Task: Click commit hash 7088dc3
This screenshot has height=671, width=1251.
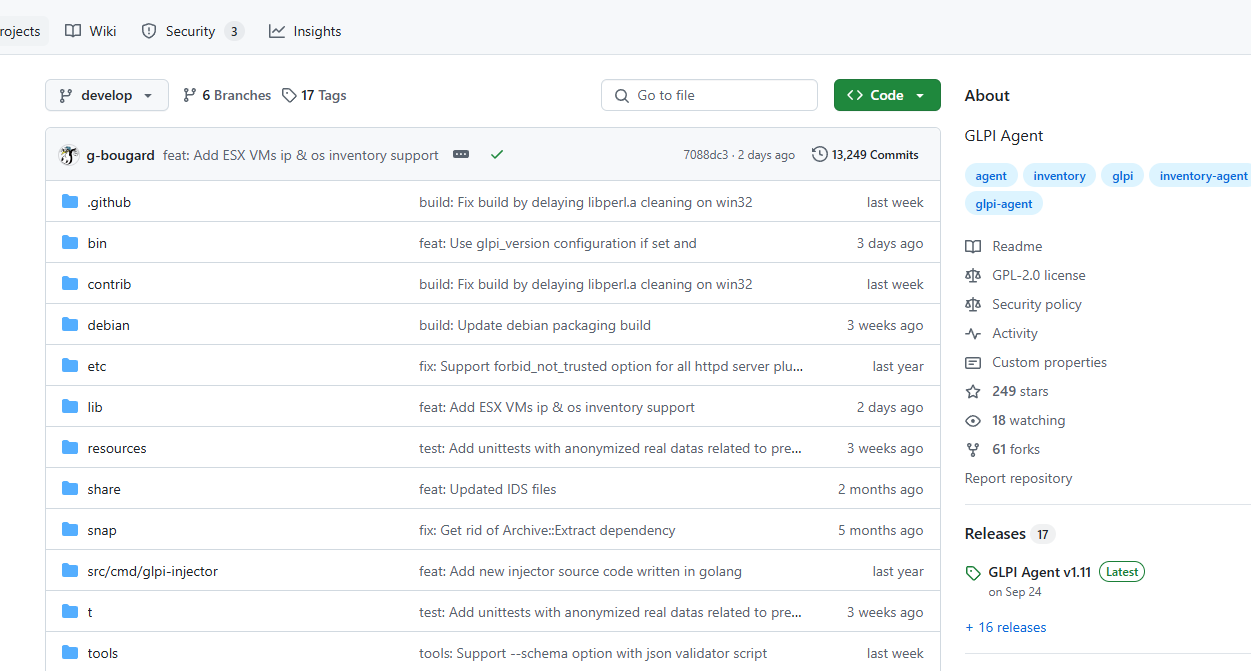Action: point(706,155)
